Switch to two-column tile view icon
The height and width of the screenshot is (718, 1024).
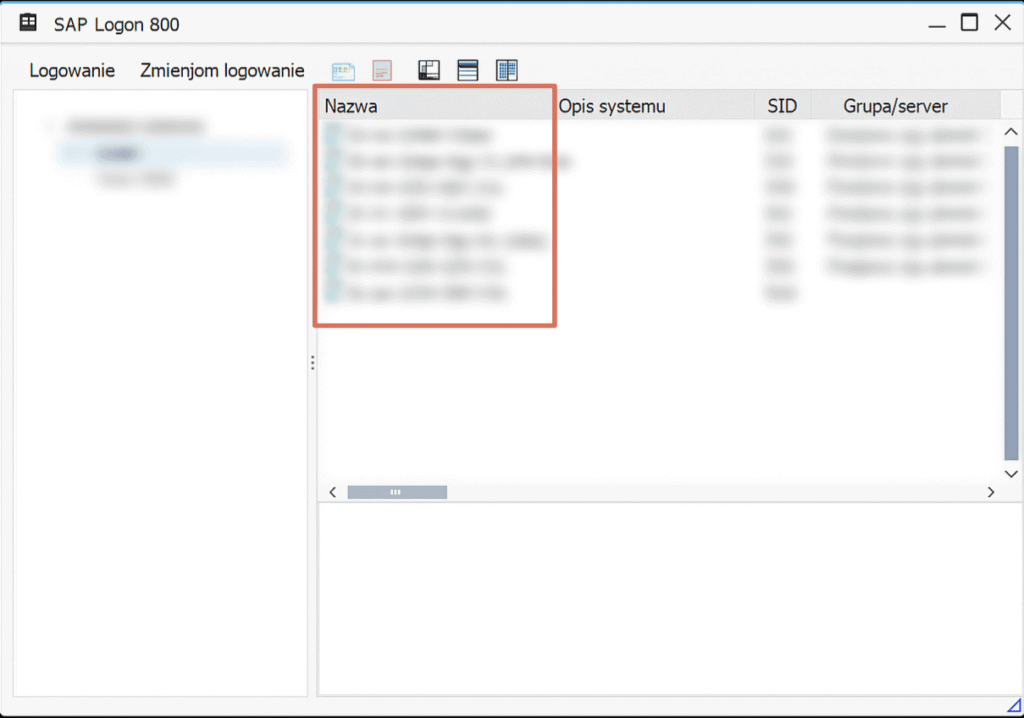click(507, 70)
